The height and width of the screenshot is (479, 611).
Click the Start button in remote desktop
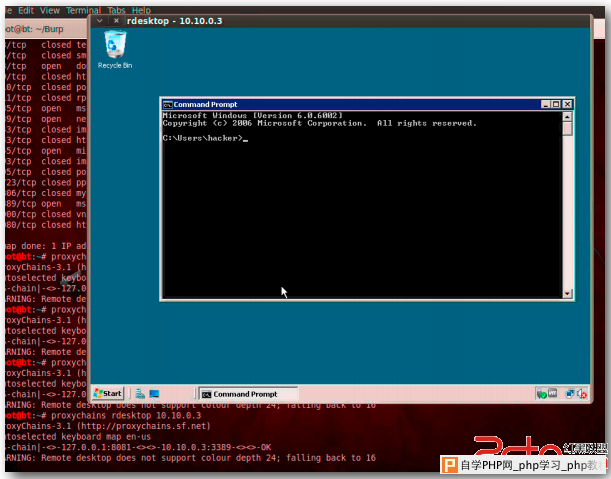pyautogui.click(x=108, y=394)
